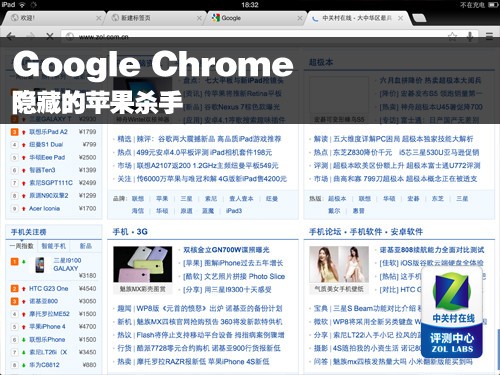This screenshot has height=375, width=500.
Task: Open article 图解iPhone过去五年增长
Action: (x=243, y=263)
